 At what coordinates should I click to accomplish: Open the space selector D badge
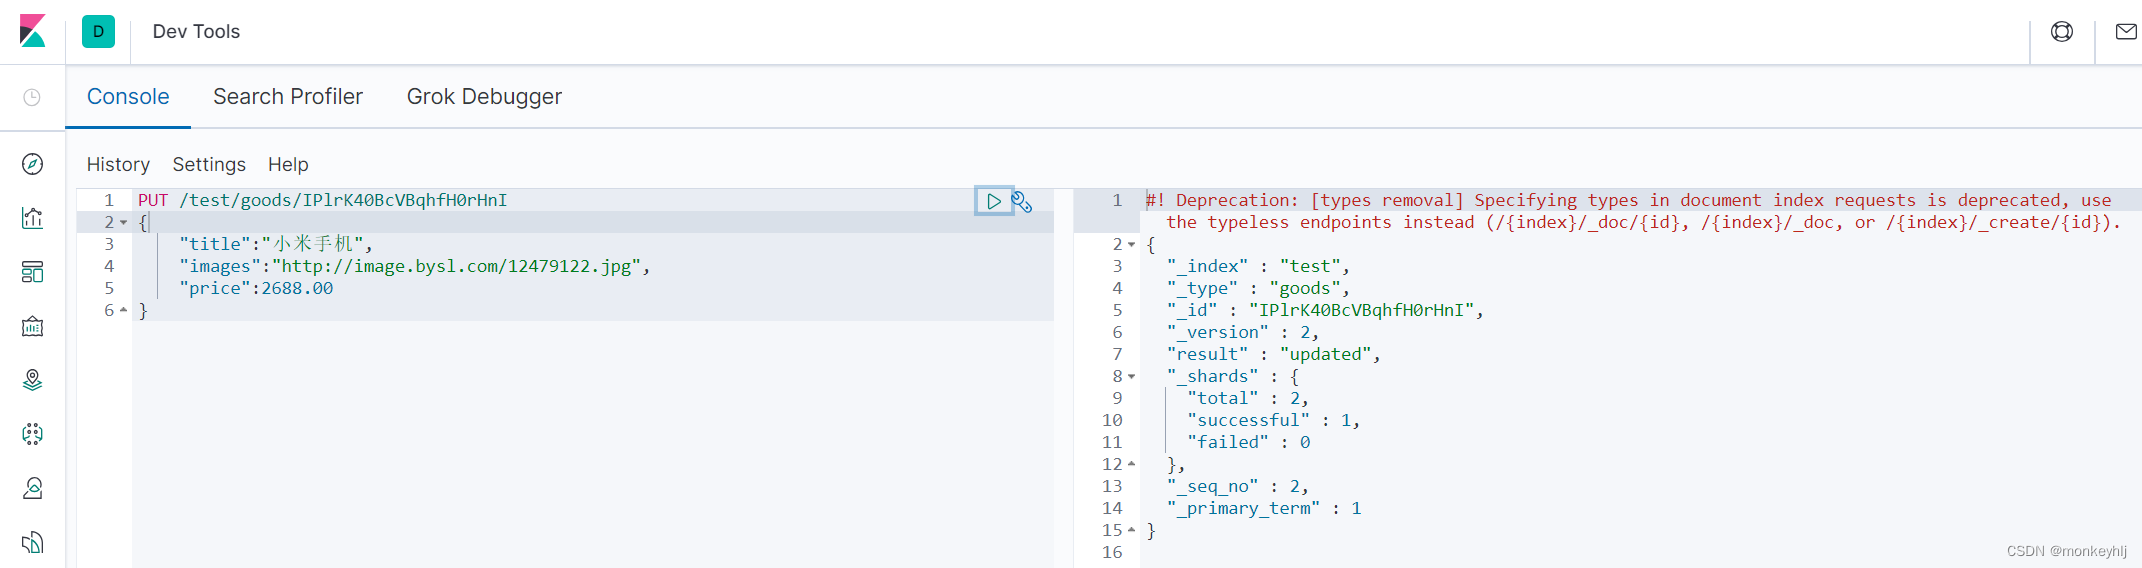tap(98, 31)
